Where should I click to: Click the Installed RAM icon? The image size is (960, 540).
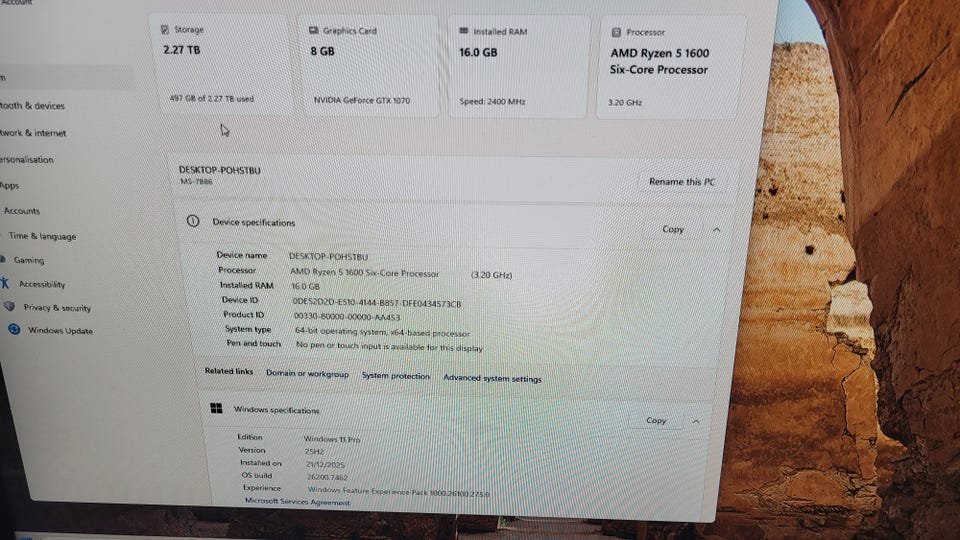click(463, 31)
